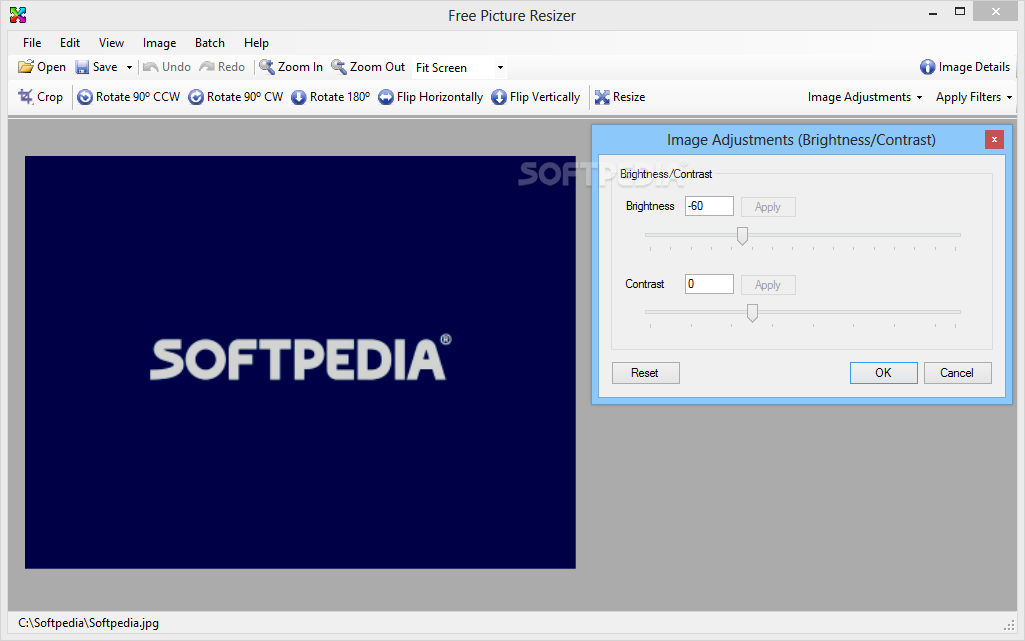
Task: Click the Brightness value field
Action: coord(709,206)
